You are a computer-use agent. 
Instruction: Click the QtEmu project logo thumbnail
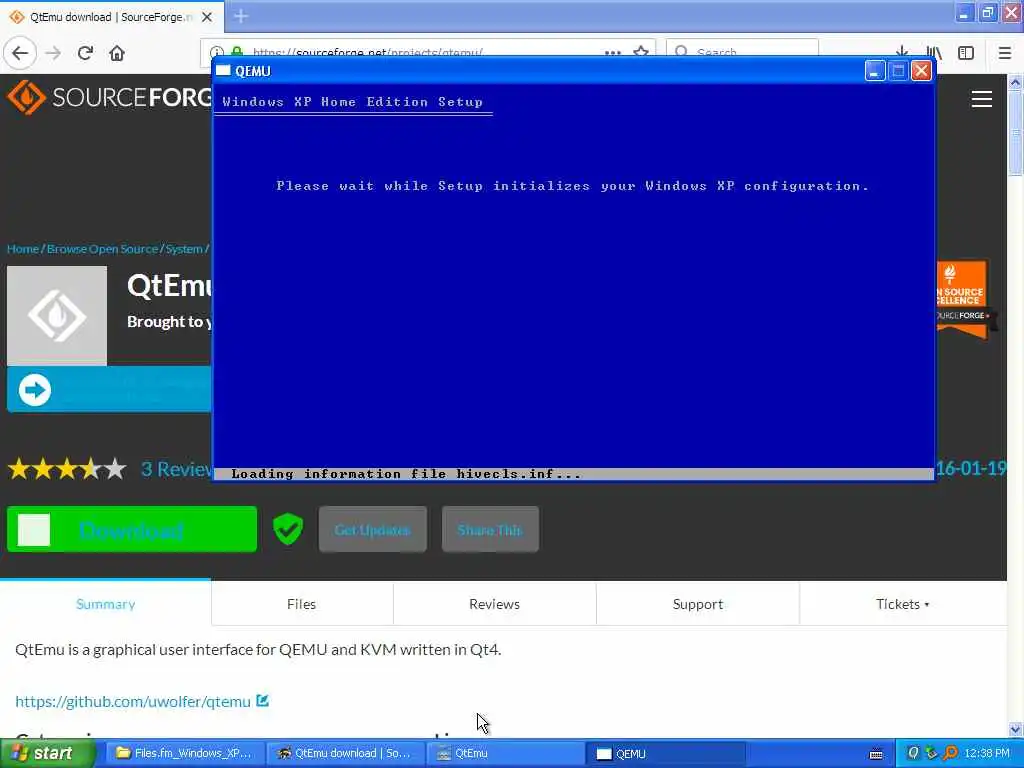click(57, 315)
